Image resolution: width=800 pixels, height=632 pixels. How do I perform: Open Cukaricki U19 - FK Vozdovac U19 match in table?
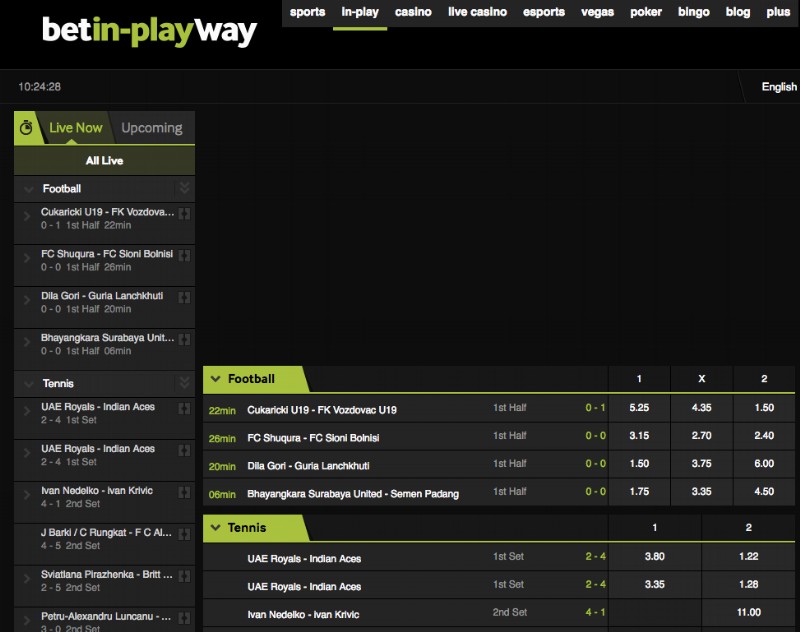(x=321, y=410)
